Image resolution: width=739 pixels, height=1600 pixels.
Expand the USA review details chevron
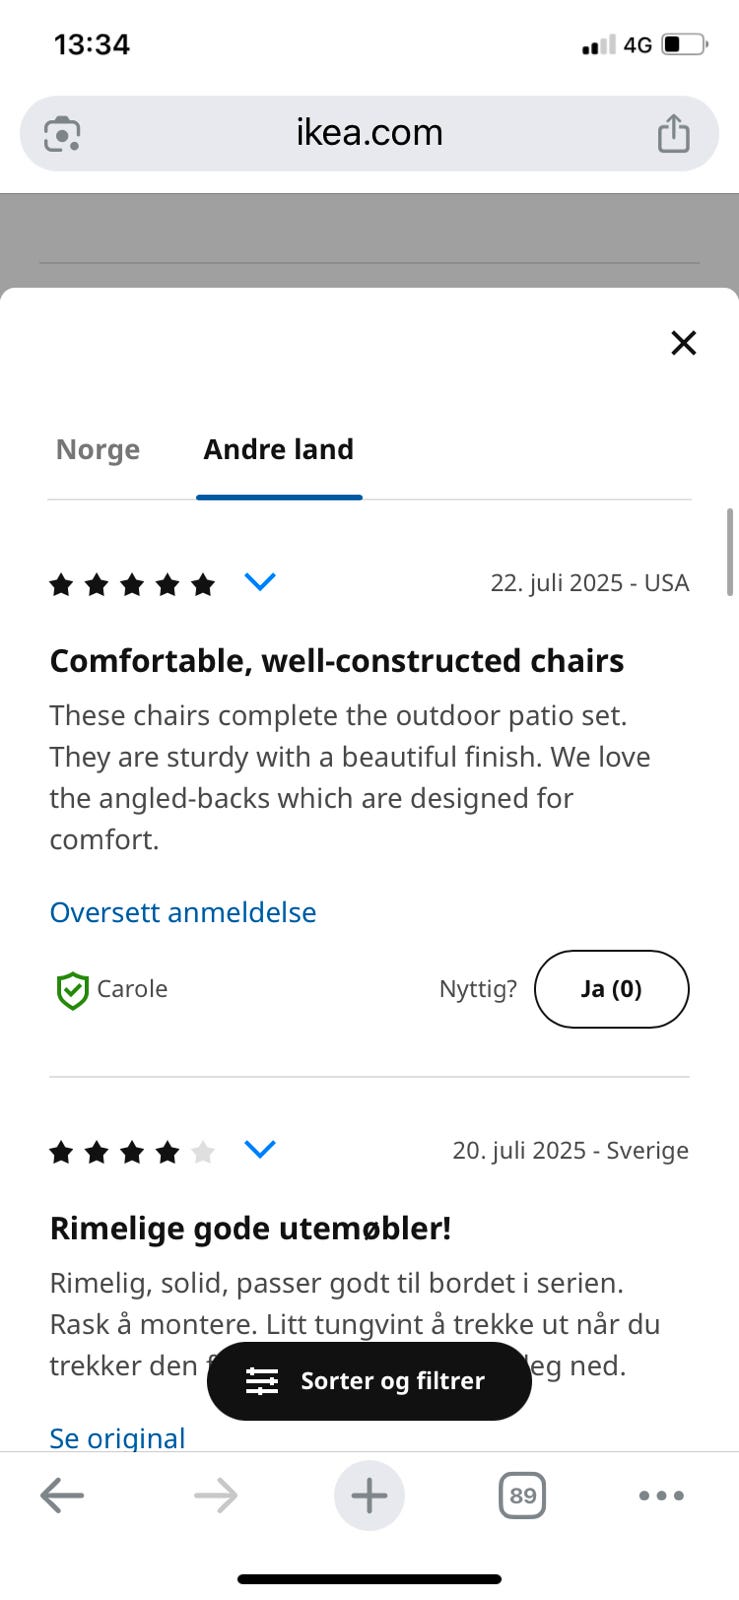coord(259,581)
